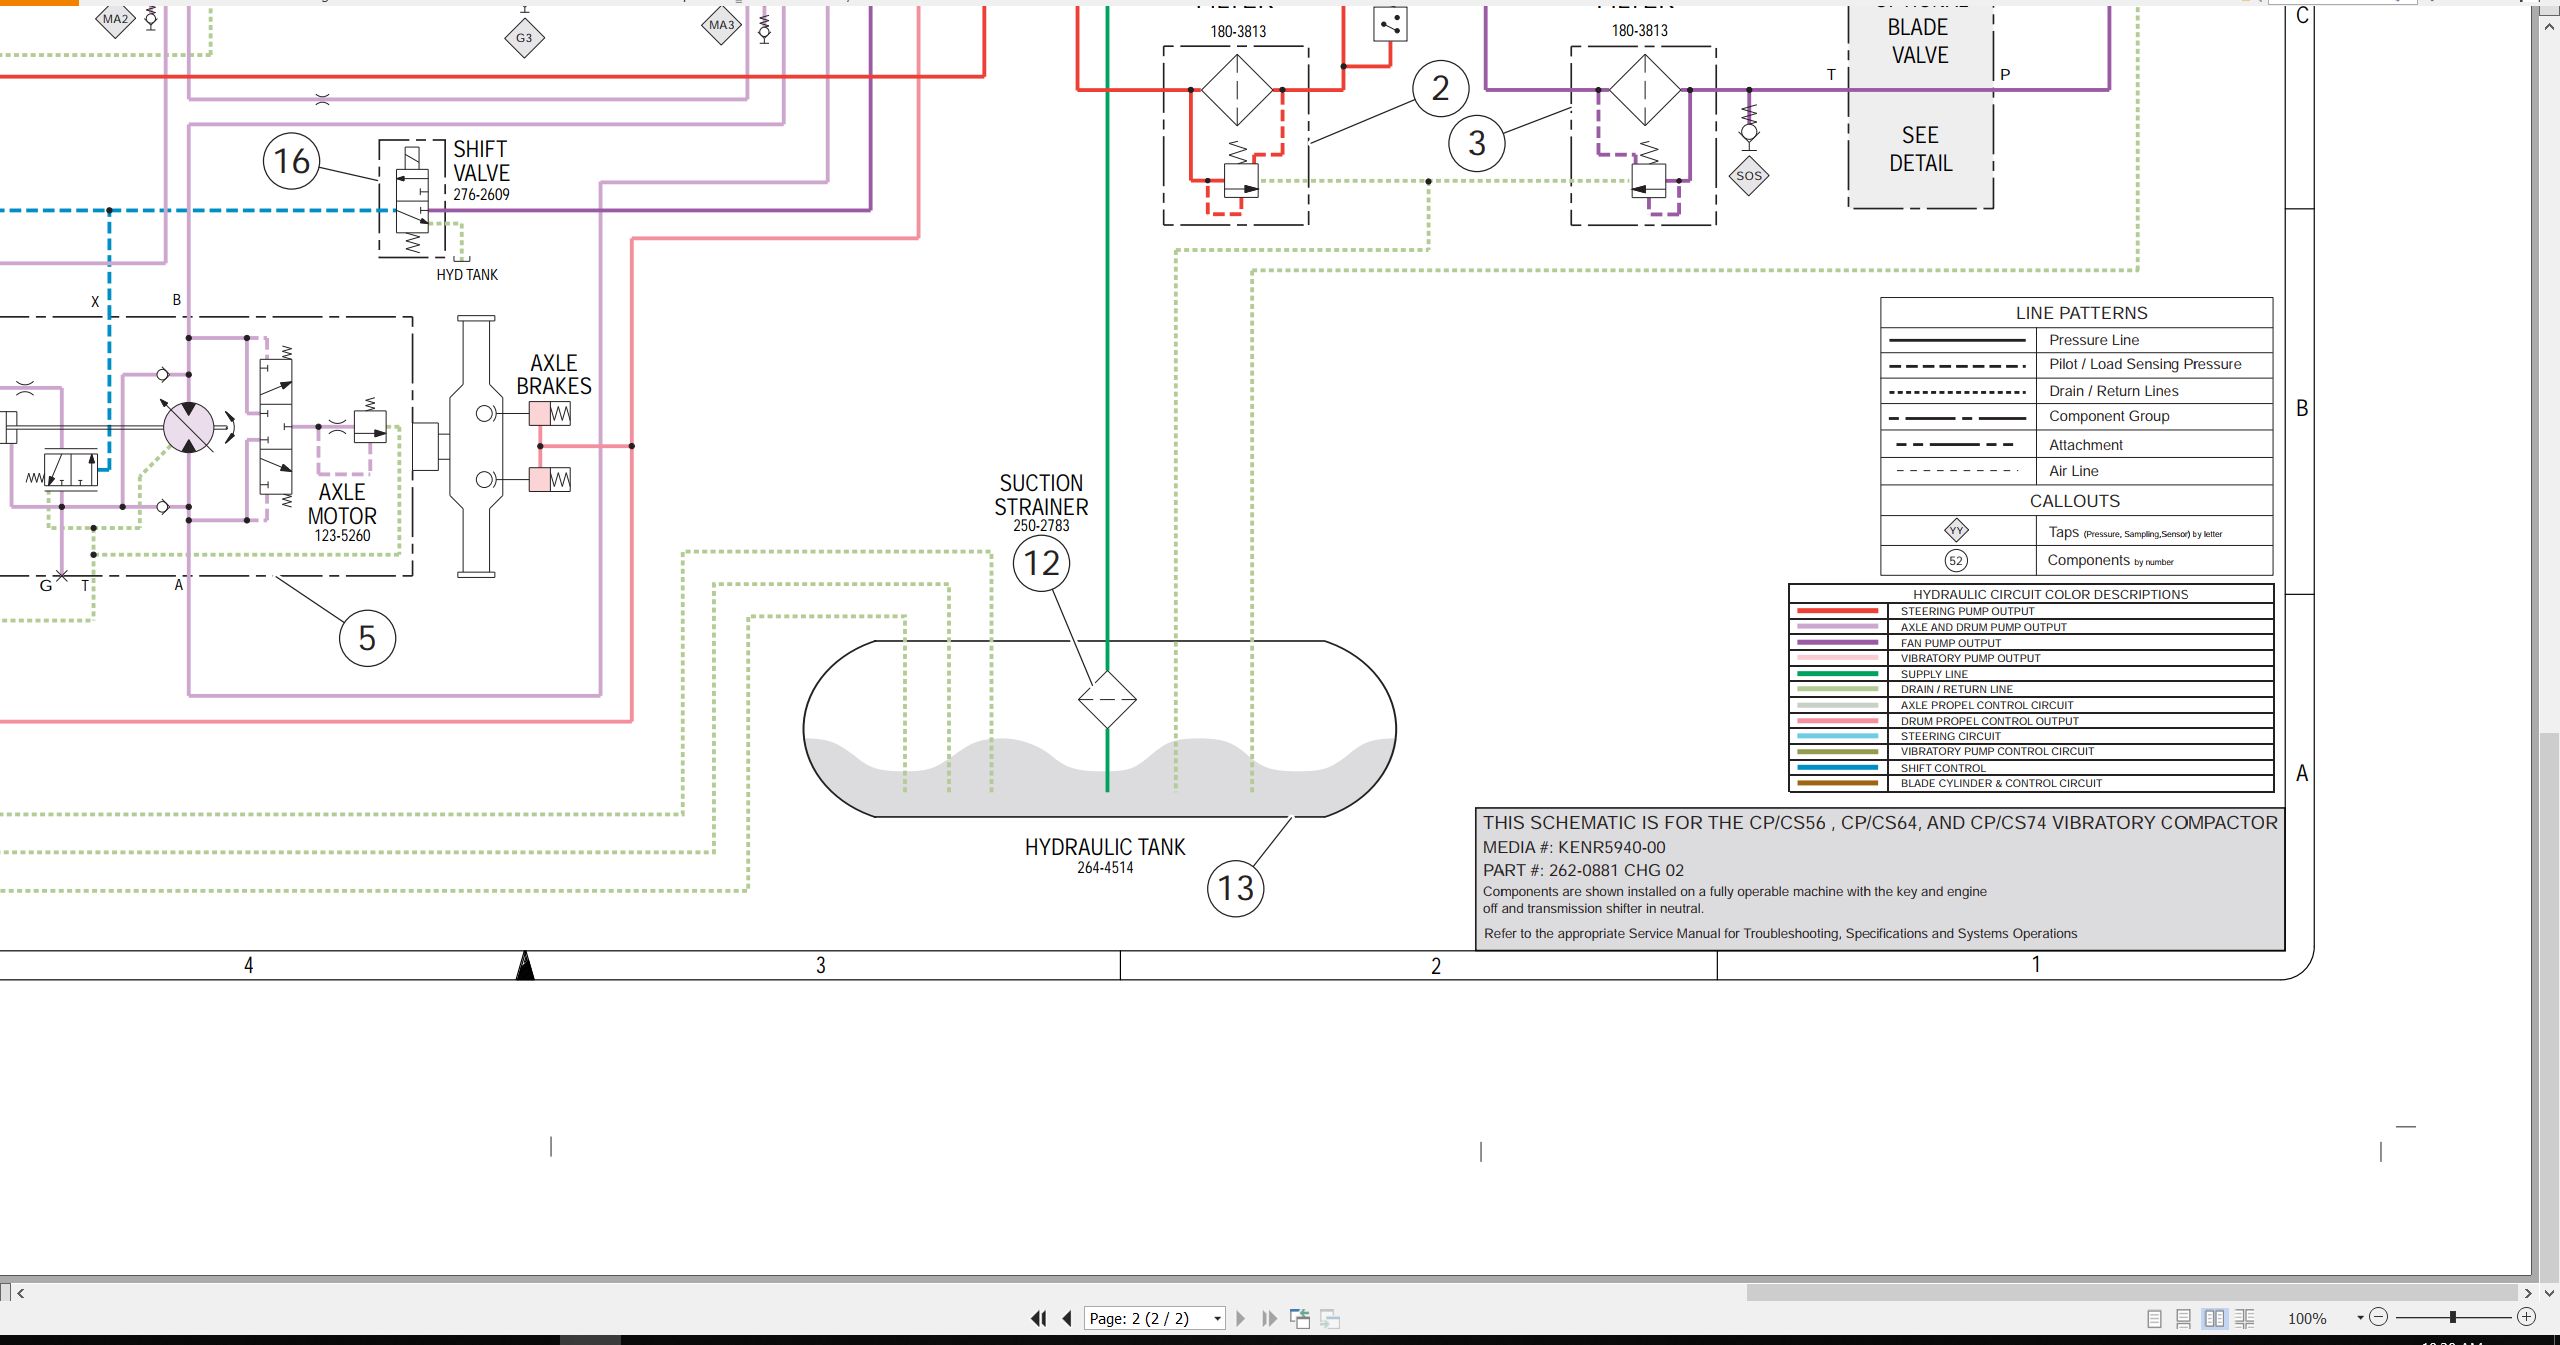The image size is (2560, 1345).
Task: Click the STEERING PUMP OUTPUT red swatch
Action: click(x=1837, y=611)
